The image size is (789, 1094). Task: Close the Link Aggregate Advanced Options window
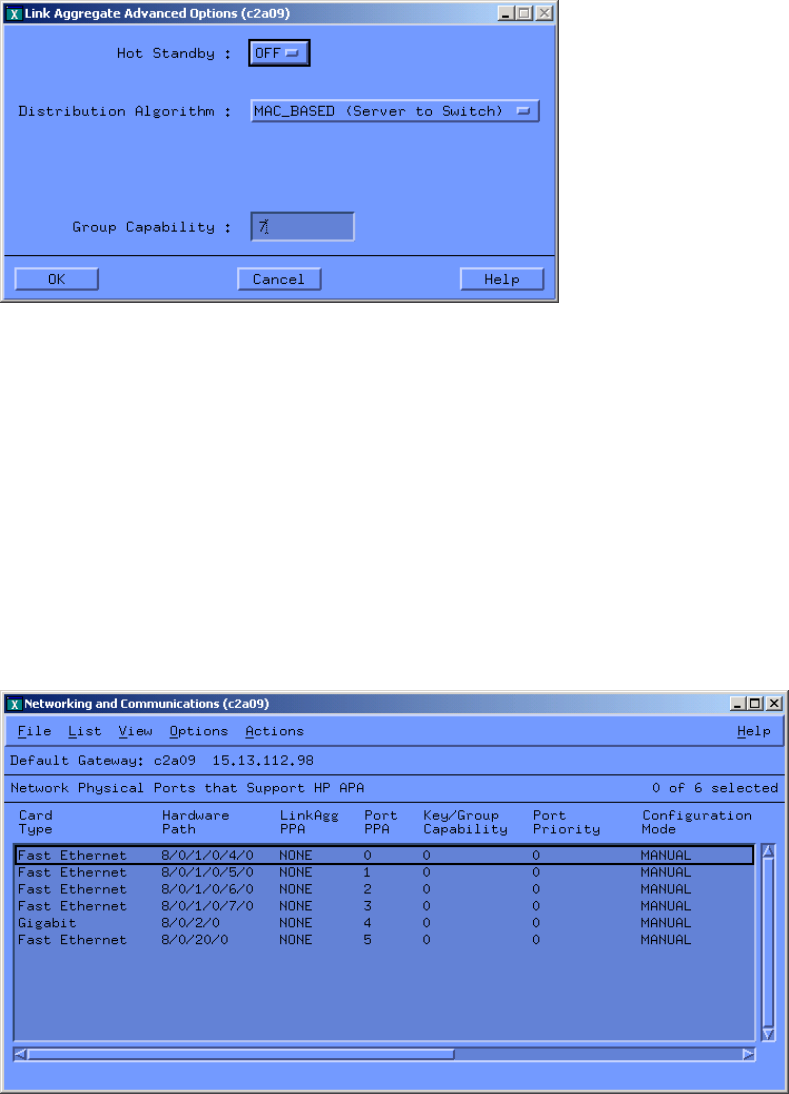[544, 13]
